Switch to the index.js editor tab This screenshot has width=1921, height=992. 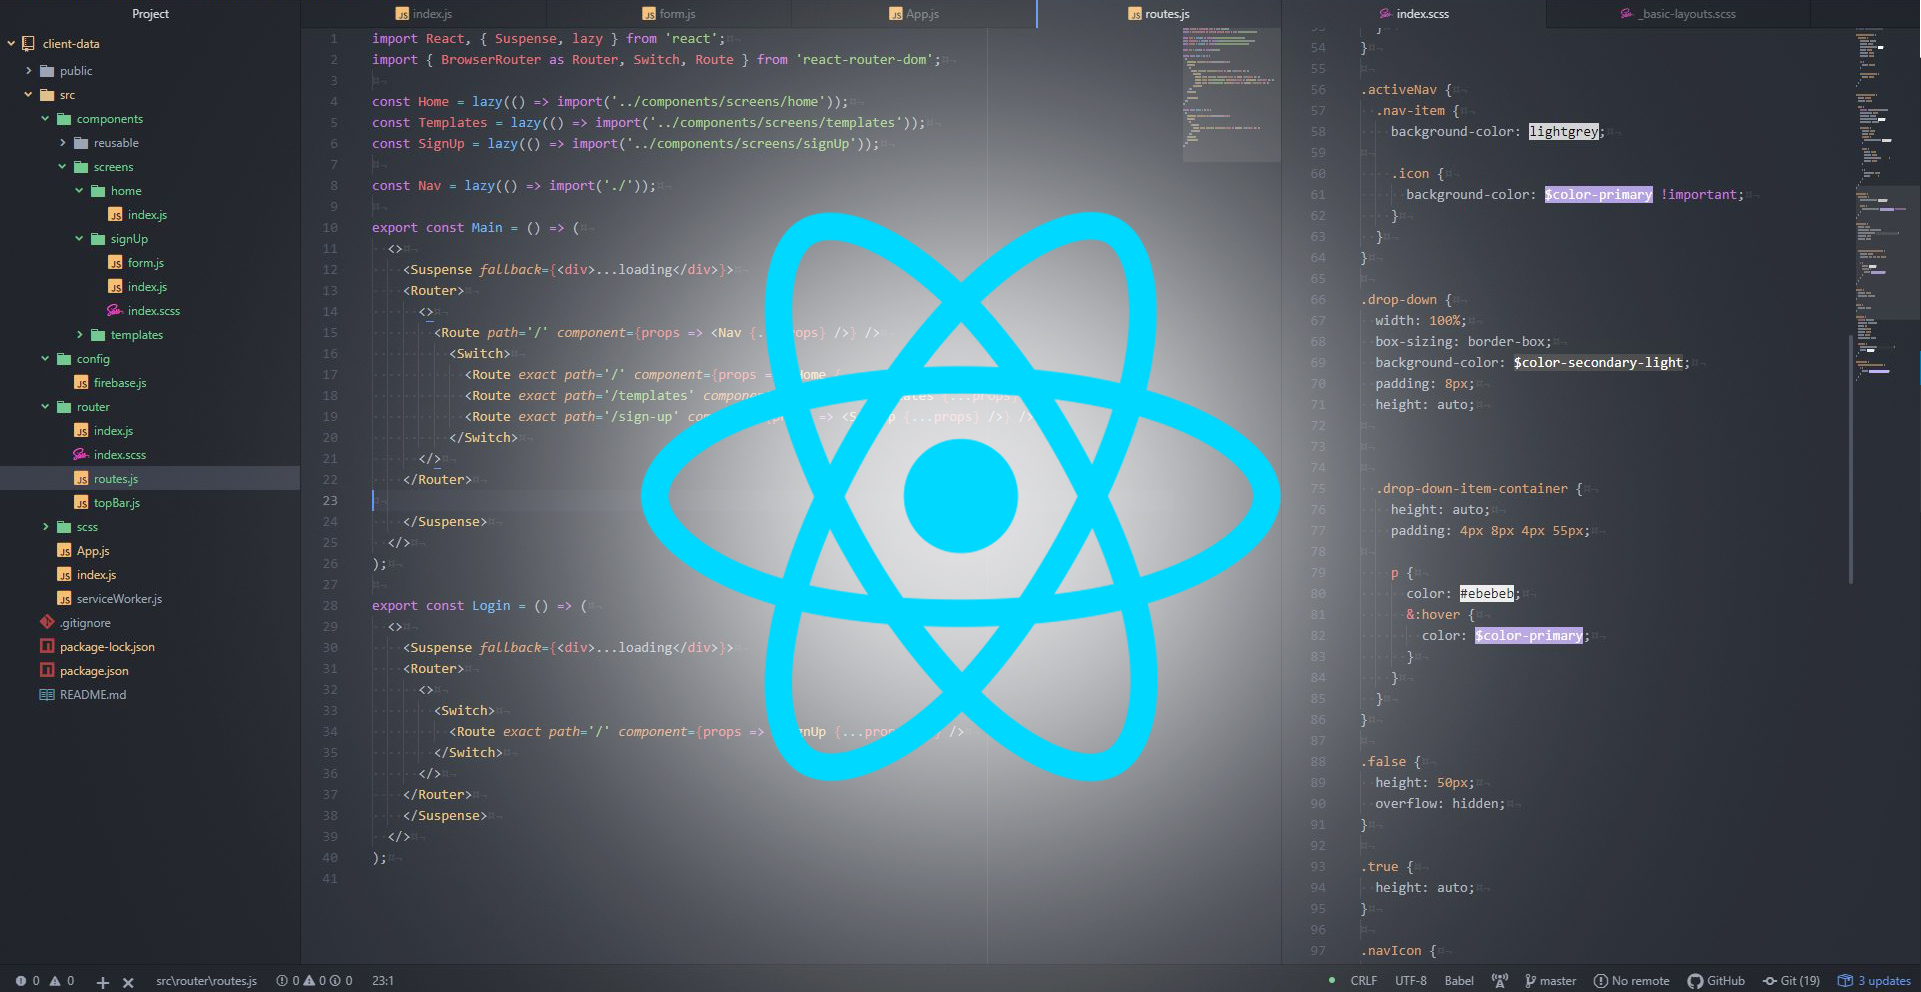[x=423, y=14]
